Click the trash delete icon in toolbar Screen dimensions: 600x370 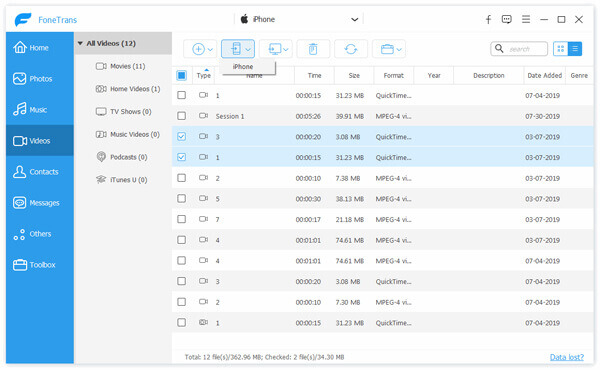313,49
